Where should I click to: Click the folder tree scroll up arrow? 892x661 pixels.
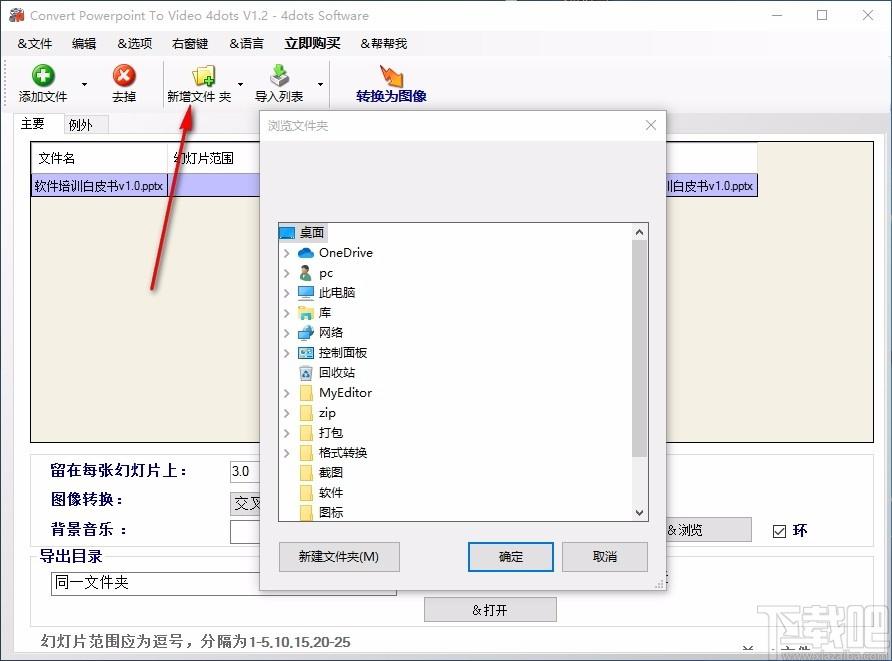point(639,232)
